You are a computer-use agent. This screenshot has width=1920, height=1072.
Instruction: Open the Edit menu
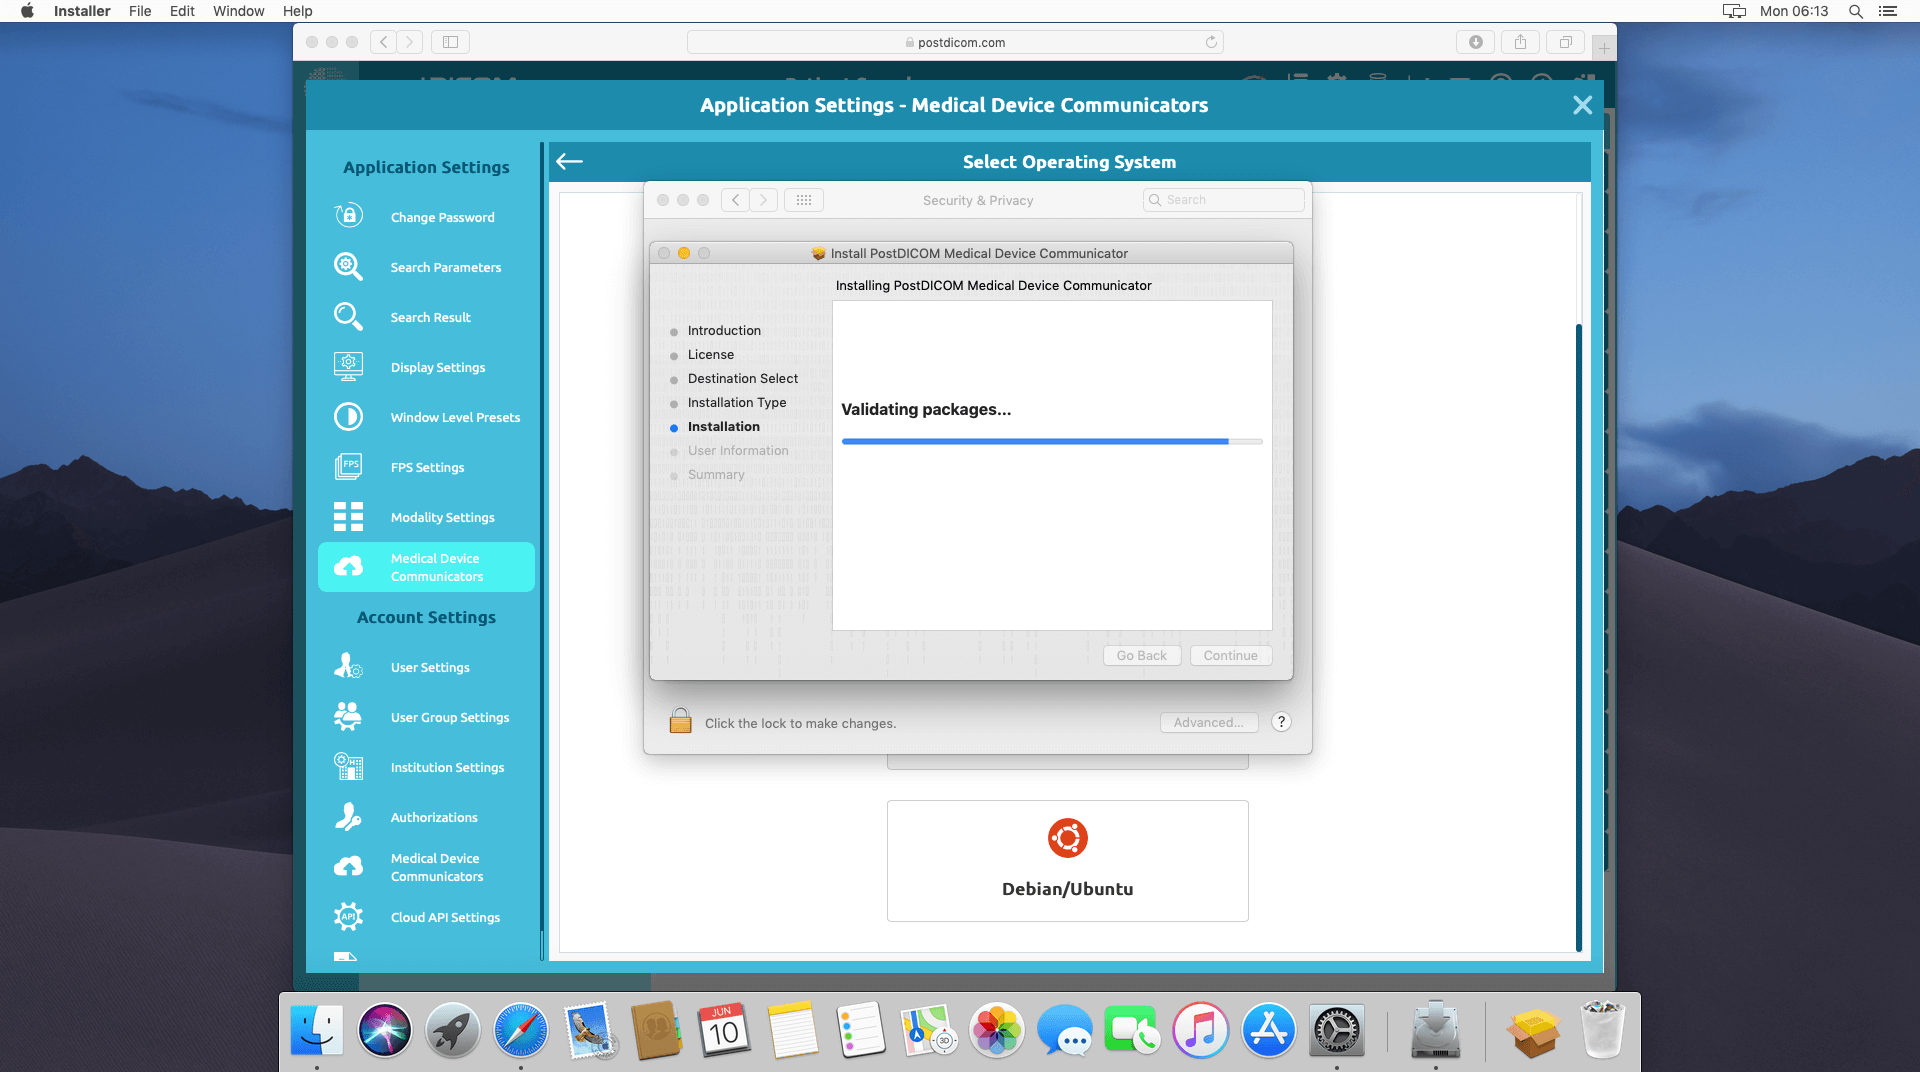click(x=182, y=11)
